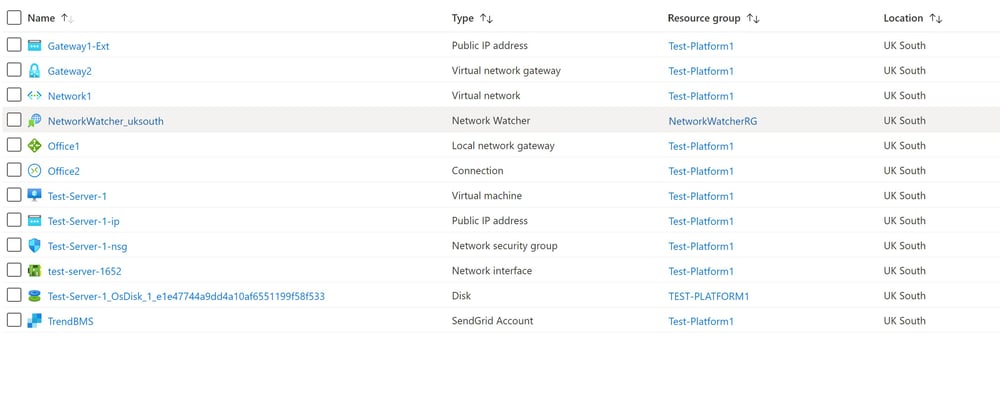This screenshot has width=1000, height=399.
Task: Click the NetworkWatcher_uksouth globe icon
Action: click(x=34, y=120)
